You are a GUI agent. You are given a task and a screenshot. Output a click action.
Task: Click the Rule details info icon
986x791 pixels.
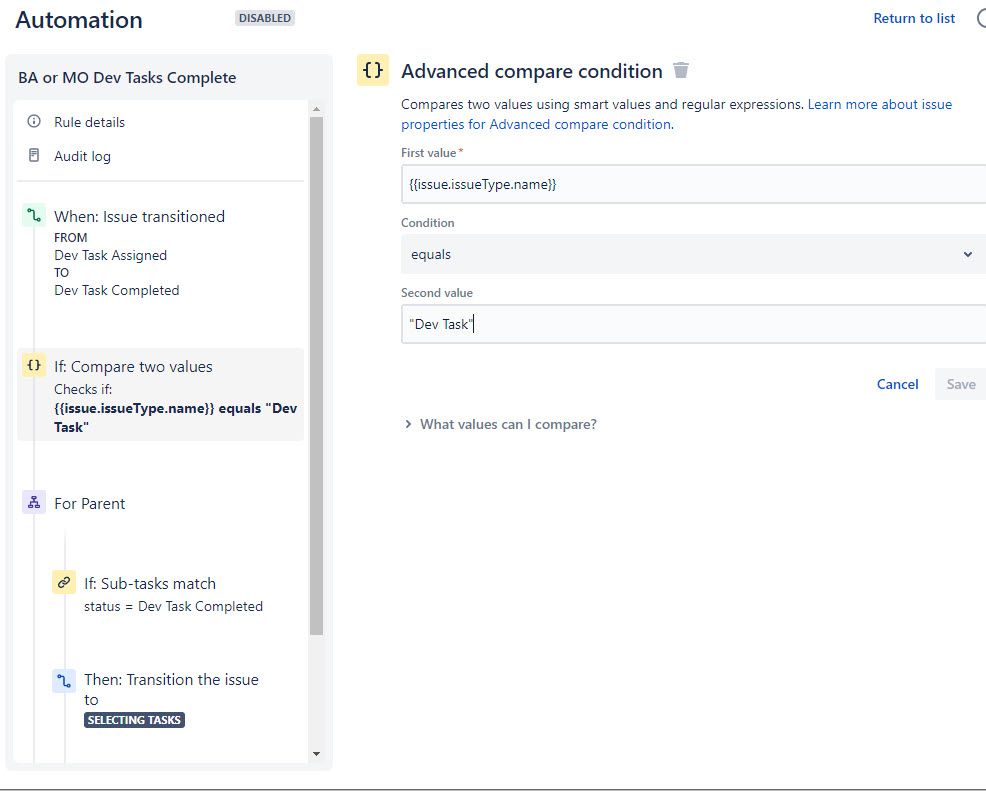[x=34, y=122]
